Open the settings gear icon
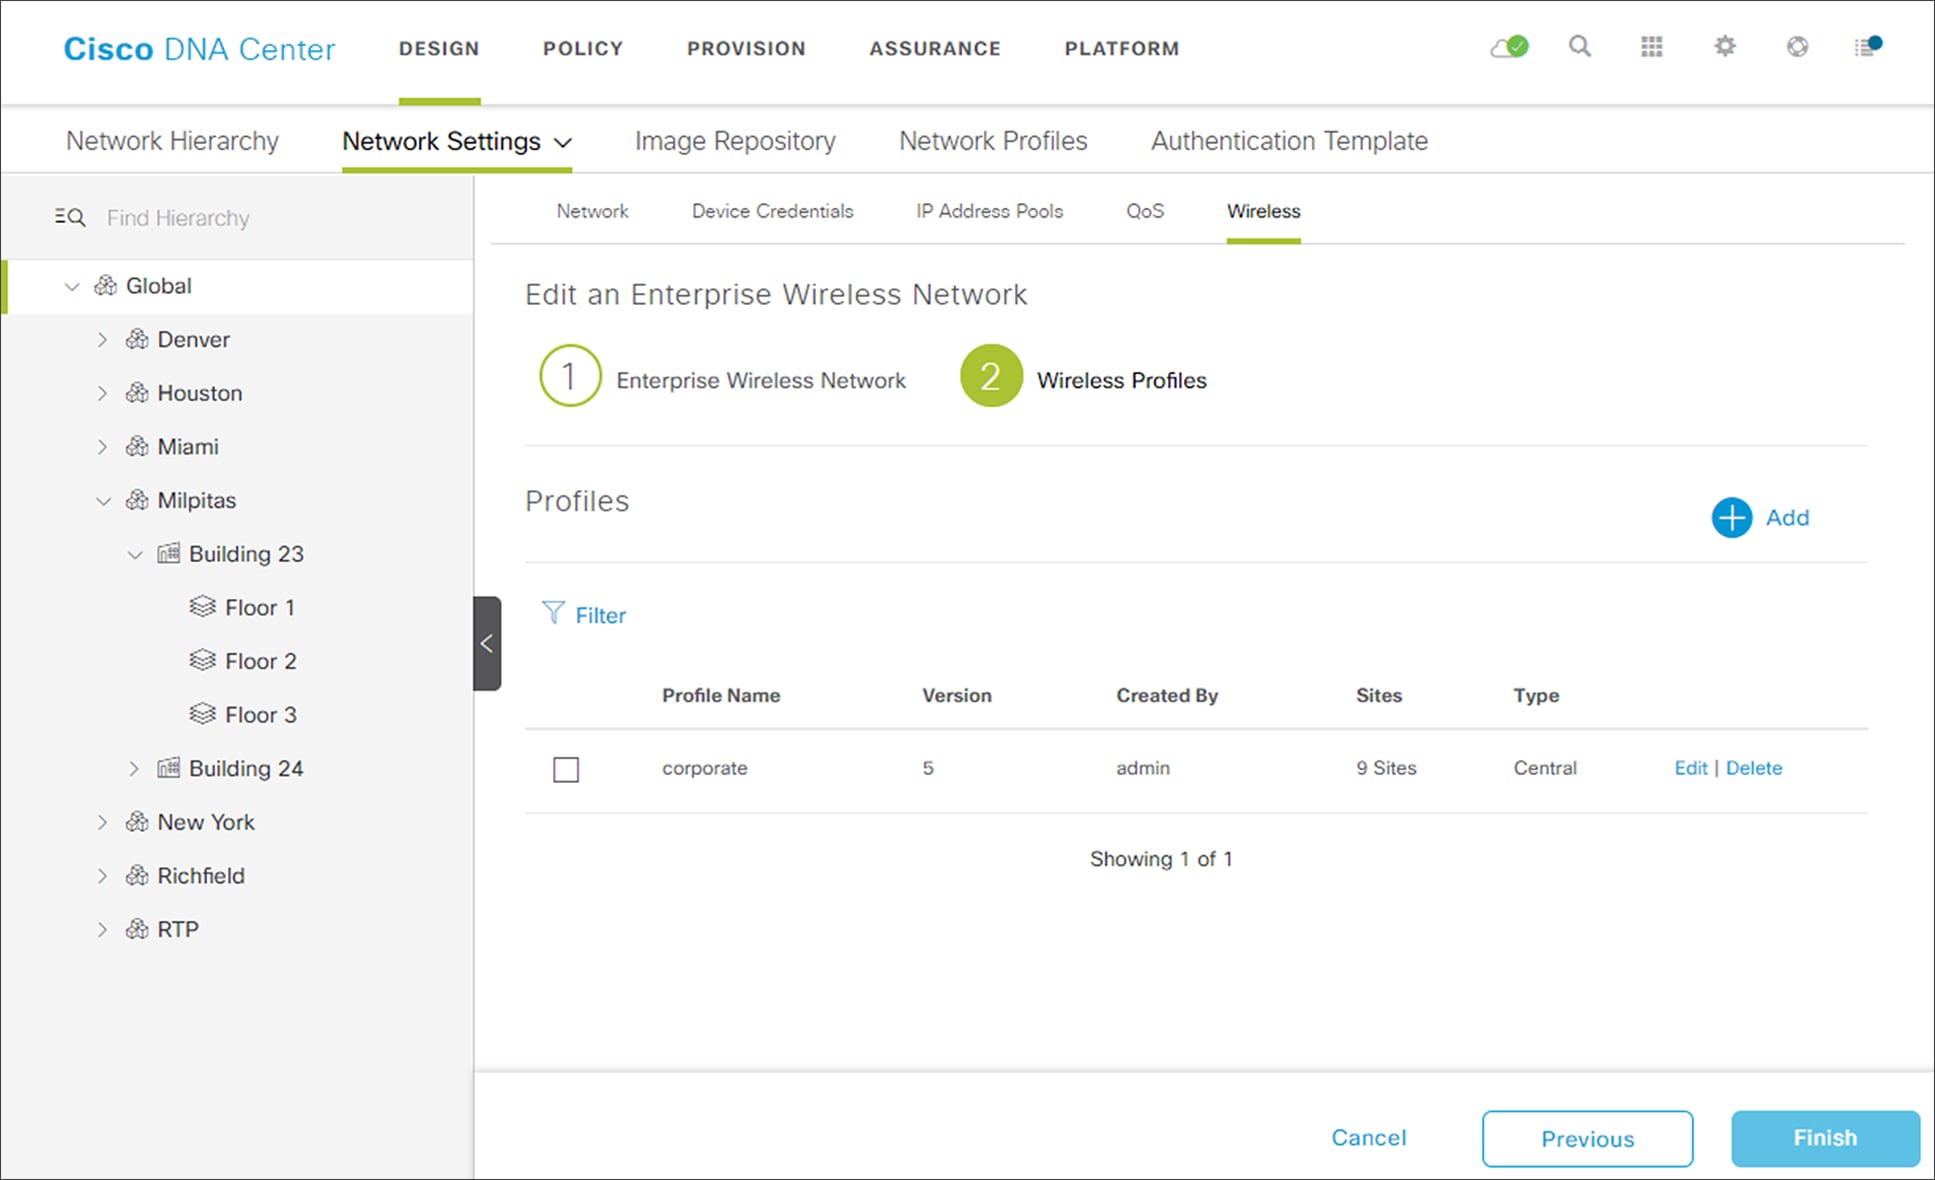Image resolution: width=1935 pixels, height=1180 pixels. [x=1725, y=47]
